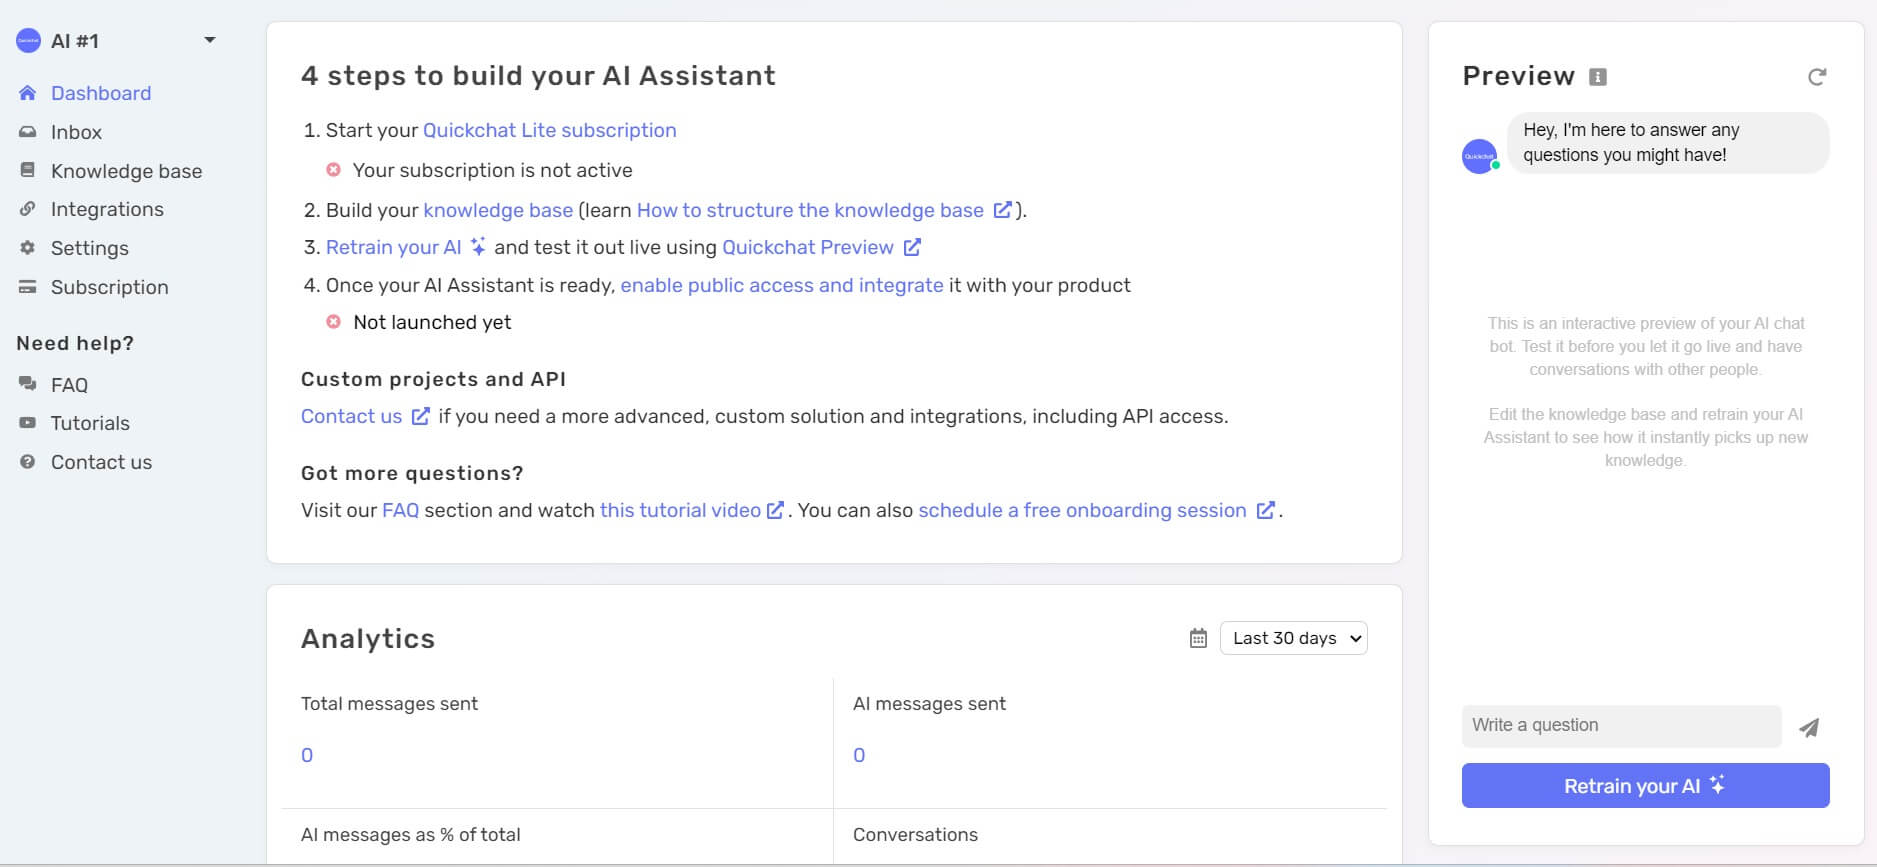
Task: Click external-link icon beside Contact us link
Action: point(421,416)
